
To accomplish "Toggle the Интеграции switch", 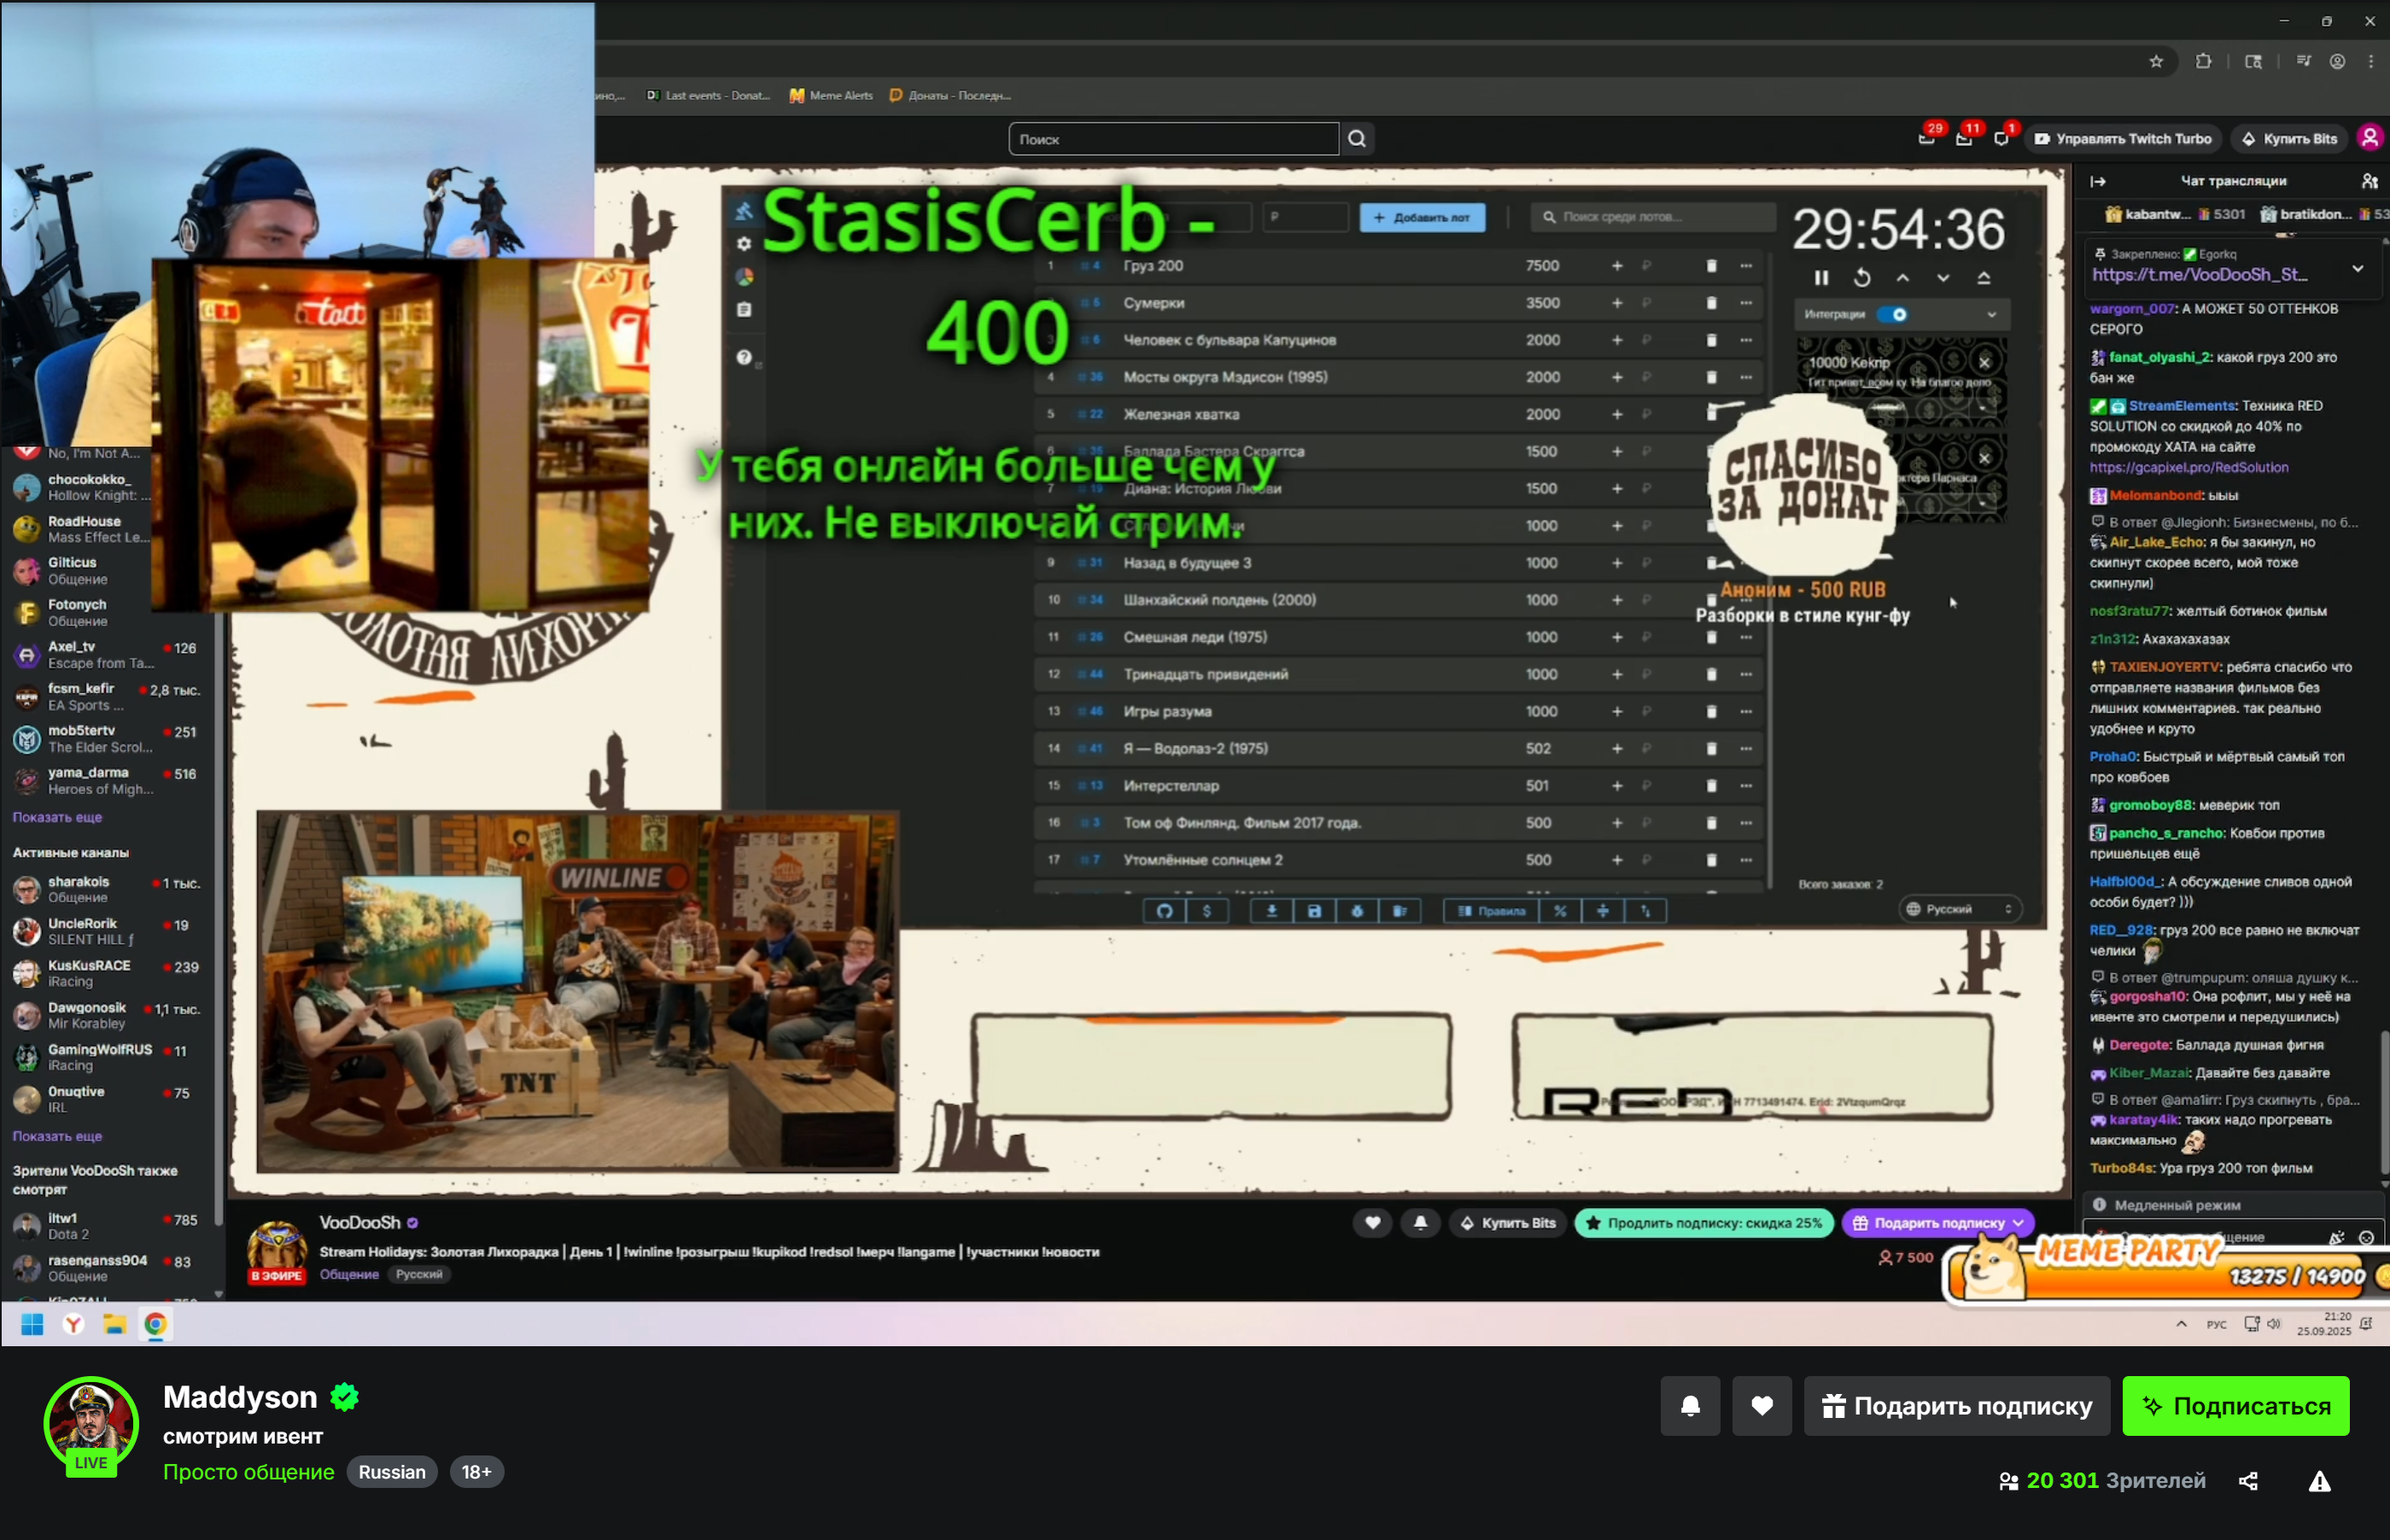I will click(x=1893, y=314).
